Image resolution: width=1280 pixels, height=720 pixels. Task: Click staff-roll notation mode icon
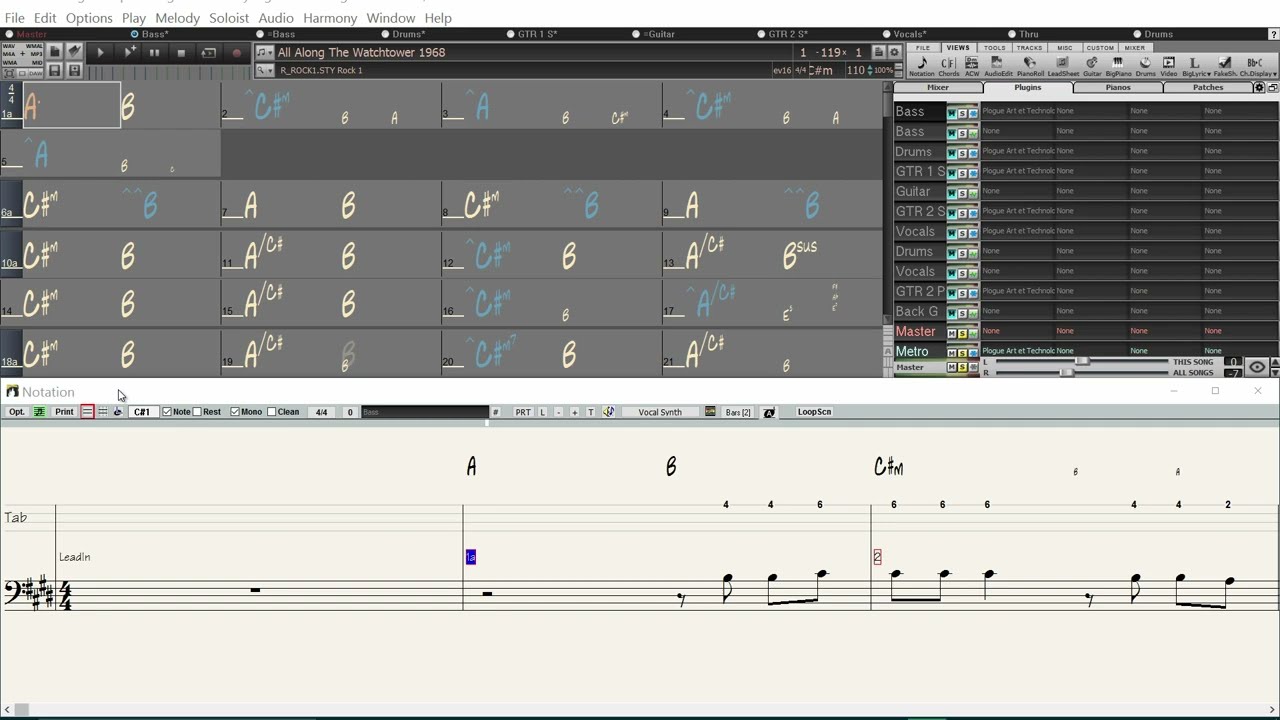tap(87, 412)
